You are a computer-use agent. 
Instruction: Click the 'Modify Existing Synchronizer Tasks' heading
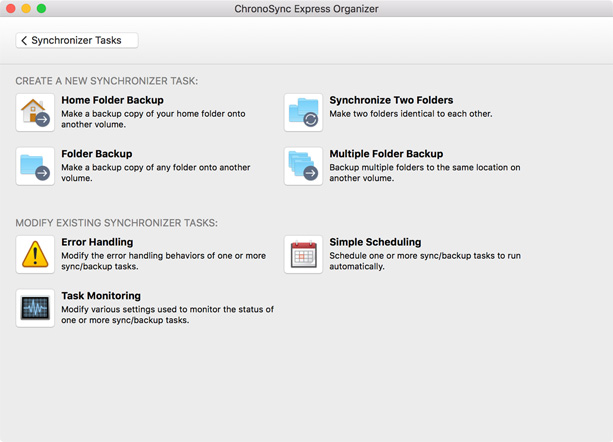point(117,223)
